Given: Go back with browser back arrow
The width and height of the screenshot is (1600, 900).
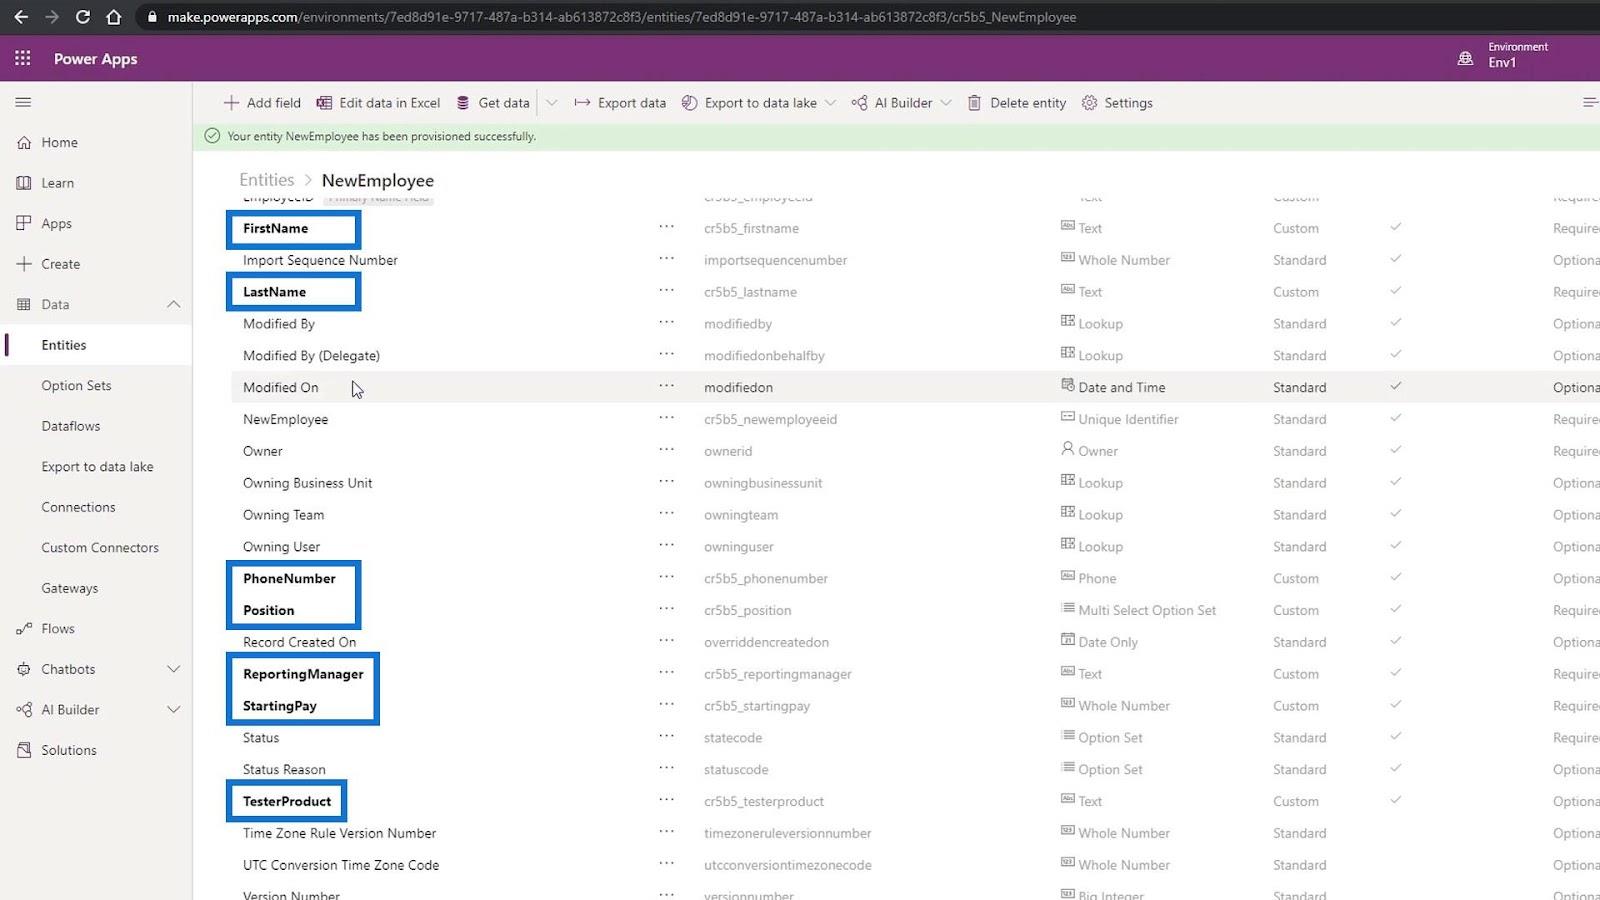Looking at the screenshot, I should click(x=20, y=17).
